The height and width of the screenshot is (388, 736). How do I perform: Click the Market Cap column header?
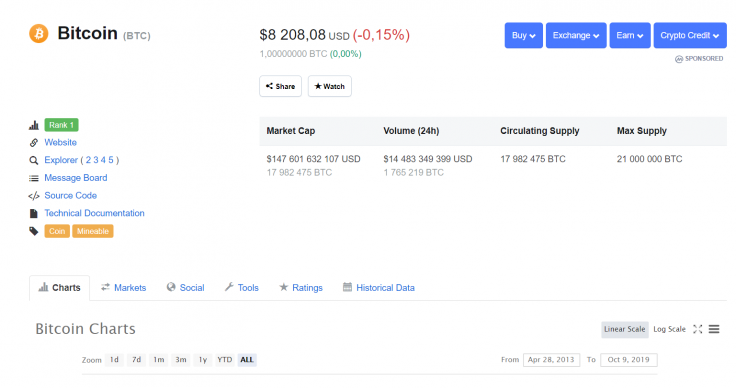291,131
